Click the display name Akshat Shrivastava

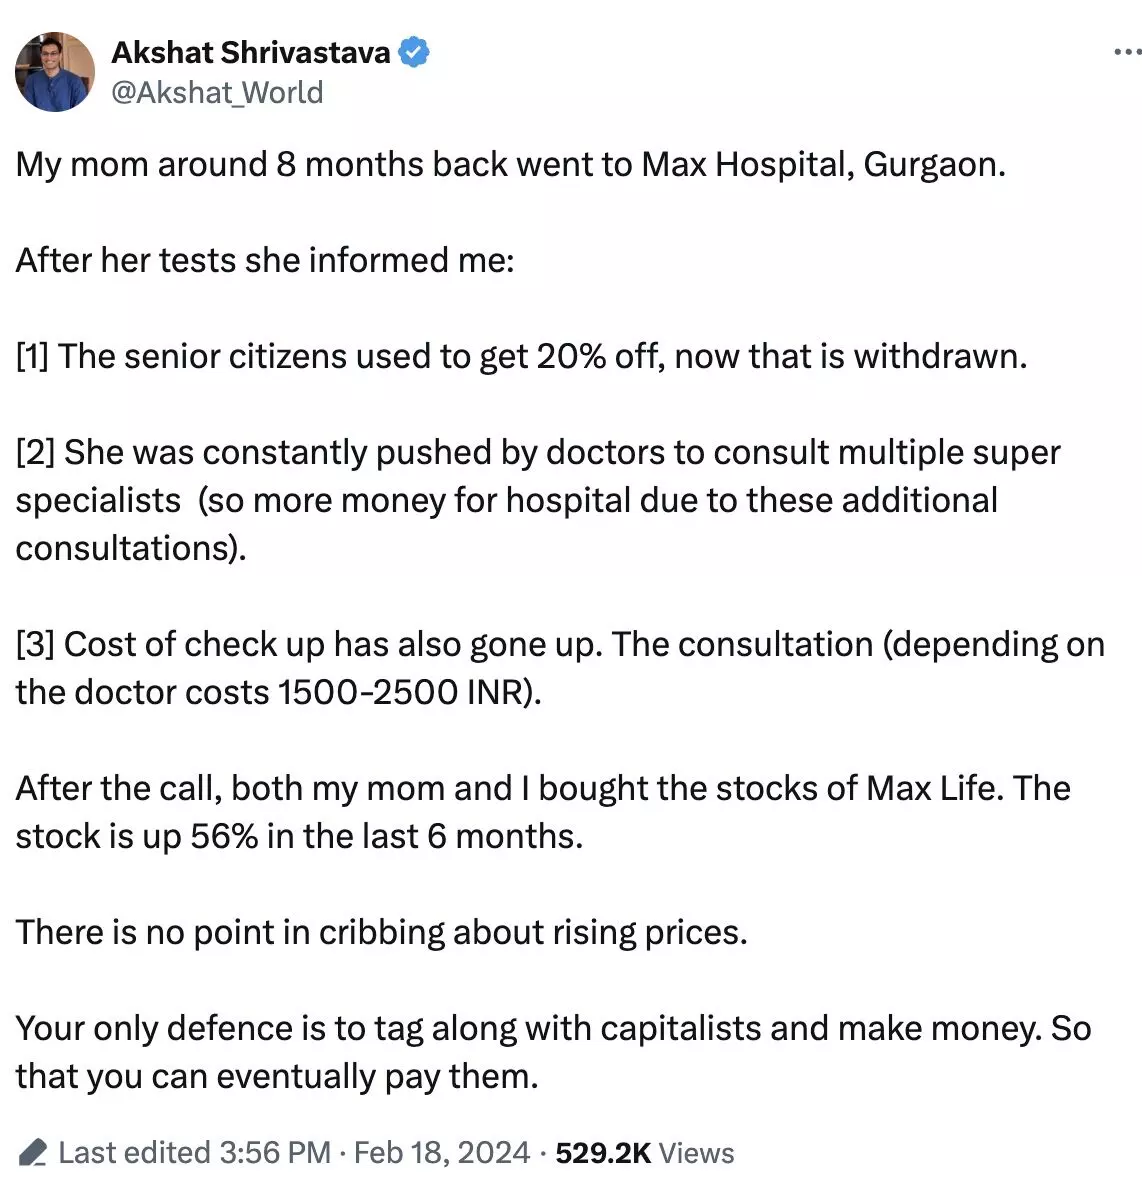(x=250, y=52)
